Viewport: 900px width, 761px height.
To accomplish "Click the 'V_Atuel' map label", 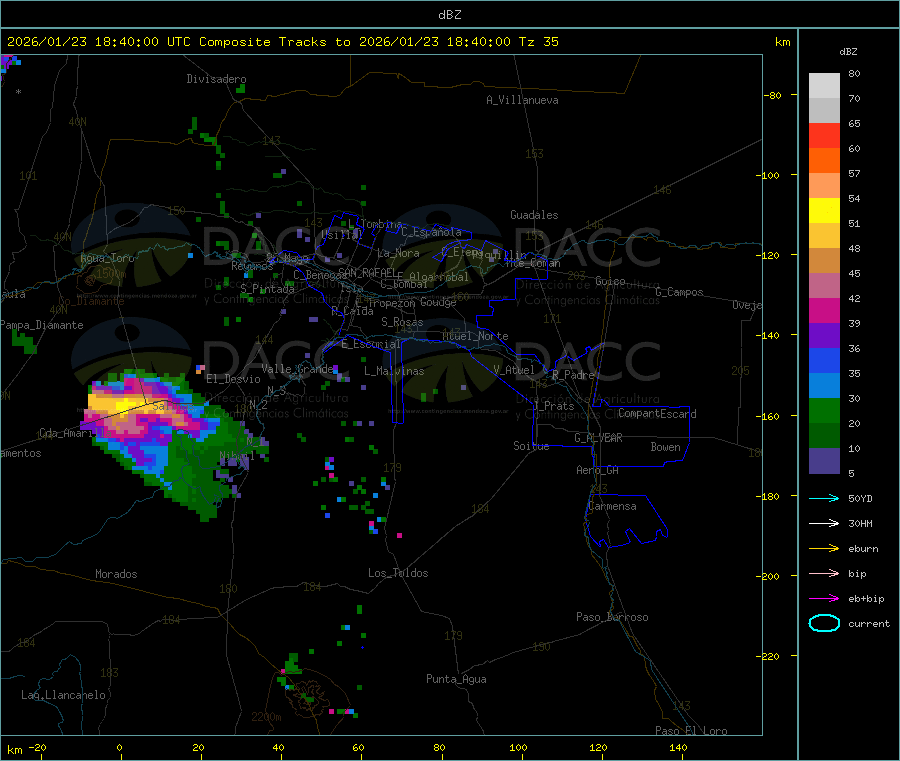I will click(514, 370).
